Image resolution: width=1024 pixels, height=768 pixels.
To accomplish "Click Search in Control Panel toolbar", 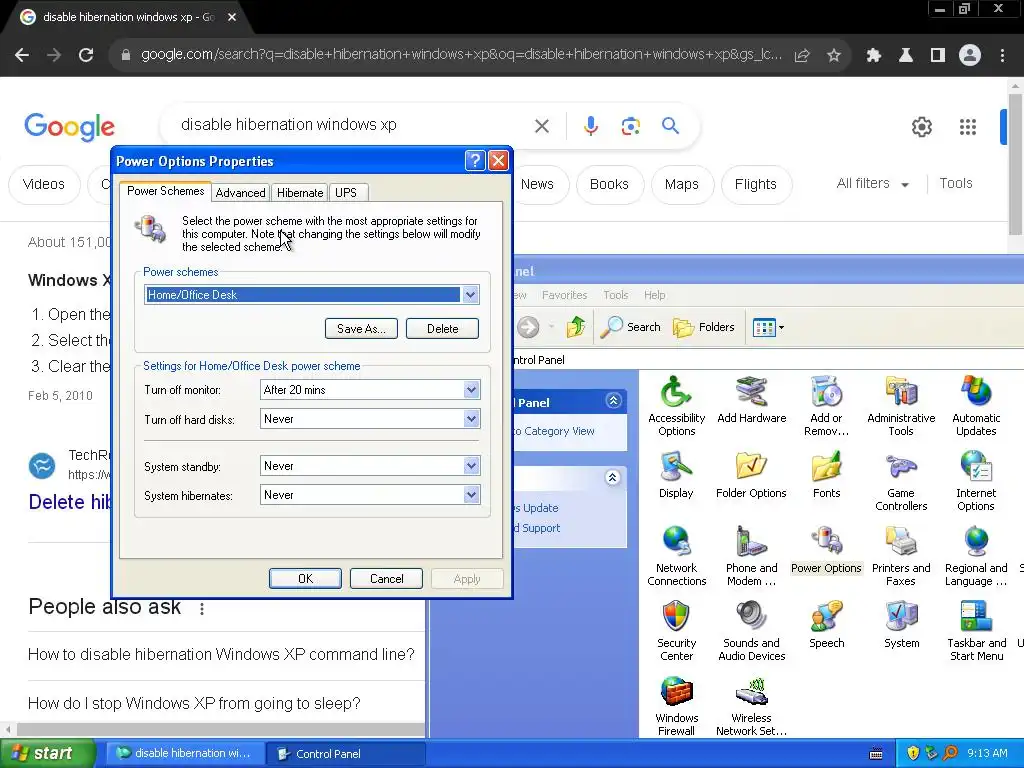I will coord(630,327).
